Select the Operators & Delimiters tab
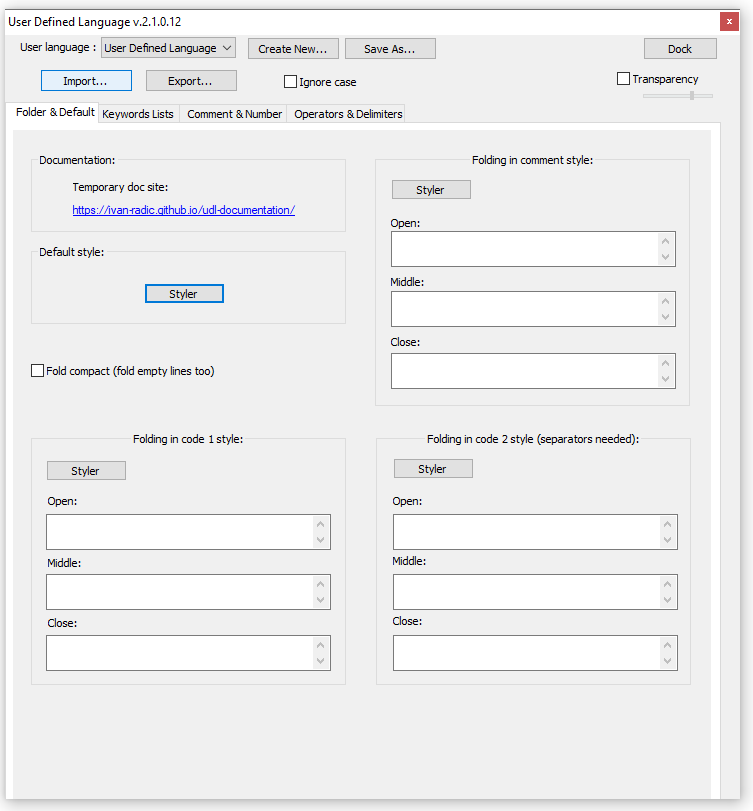753x811 pixels. (348, 114)
